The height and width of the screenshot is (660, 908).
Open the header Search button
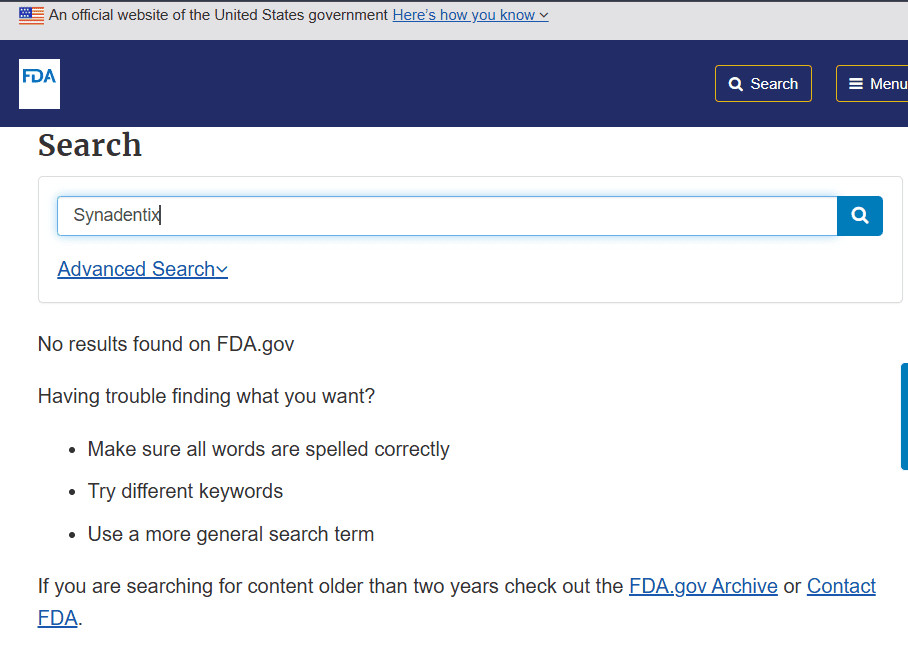[x=763, y=84]
